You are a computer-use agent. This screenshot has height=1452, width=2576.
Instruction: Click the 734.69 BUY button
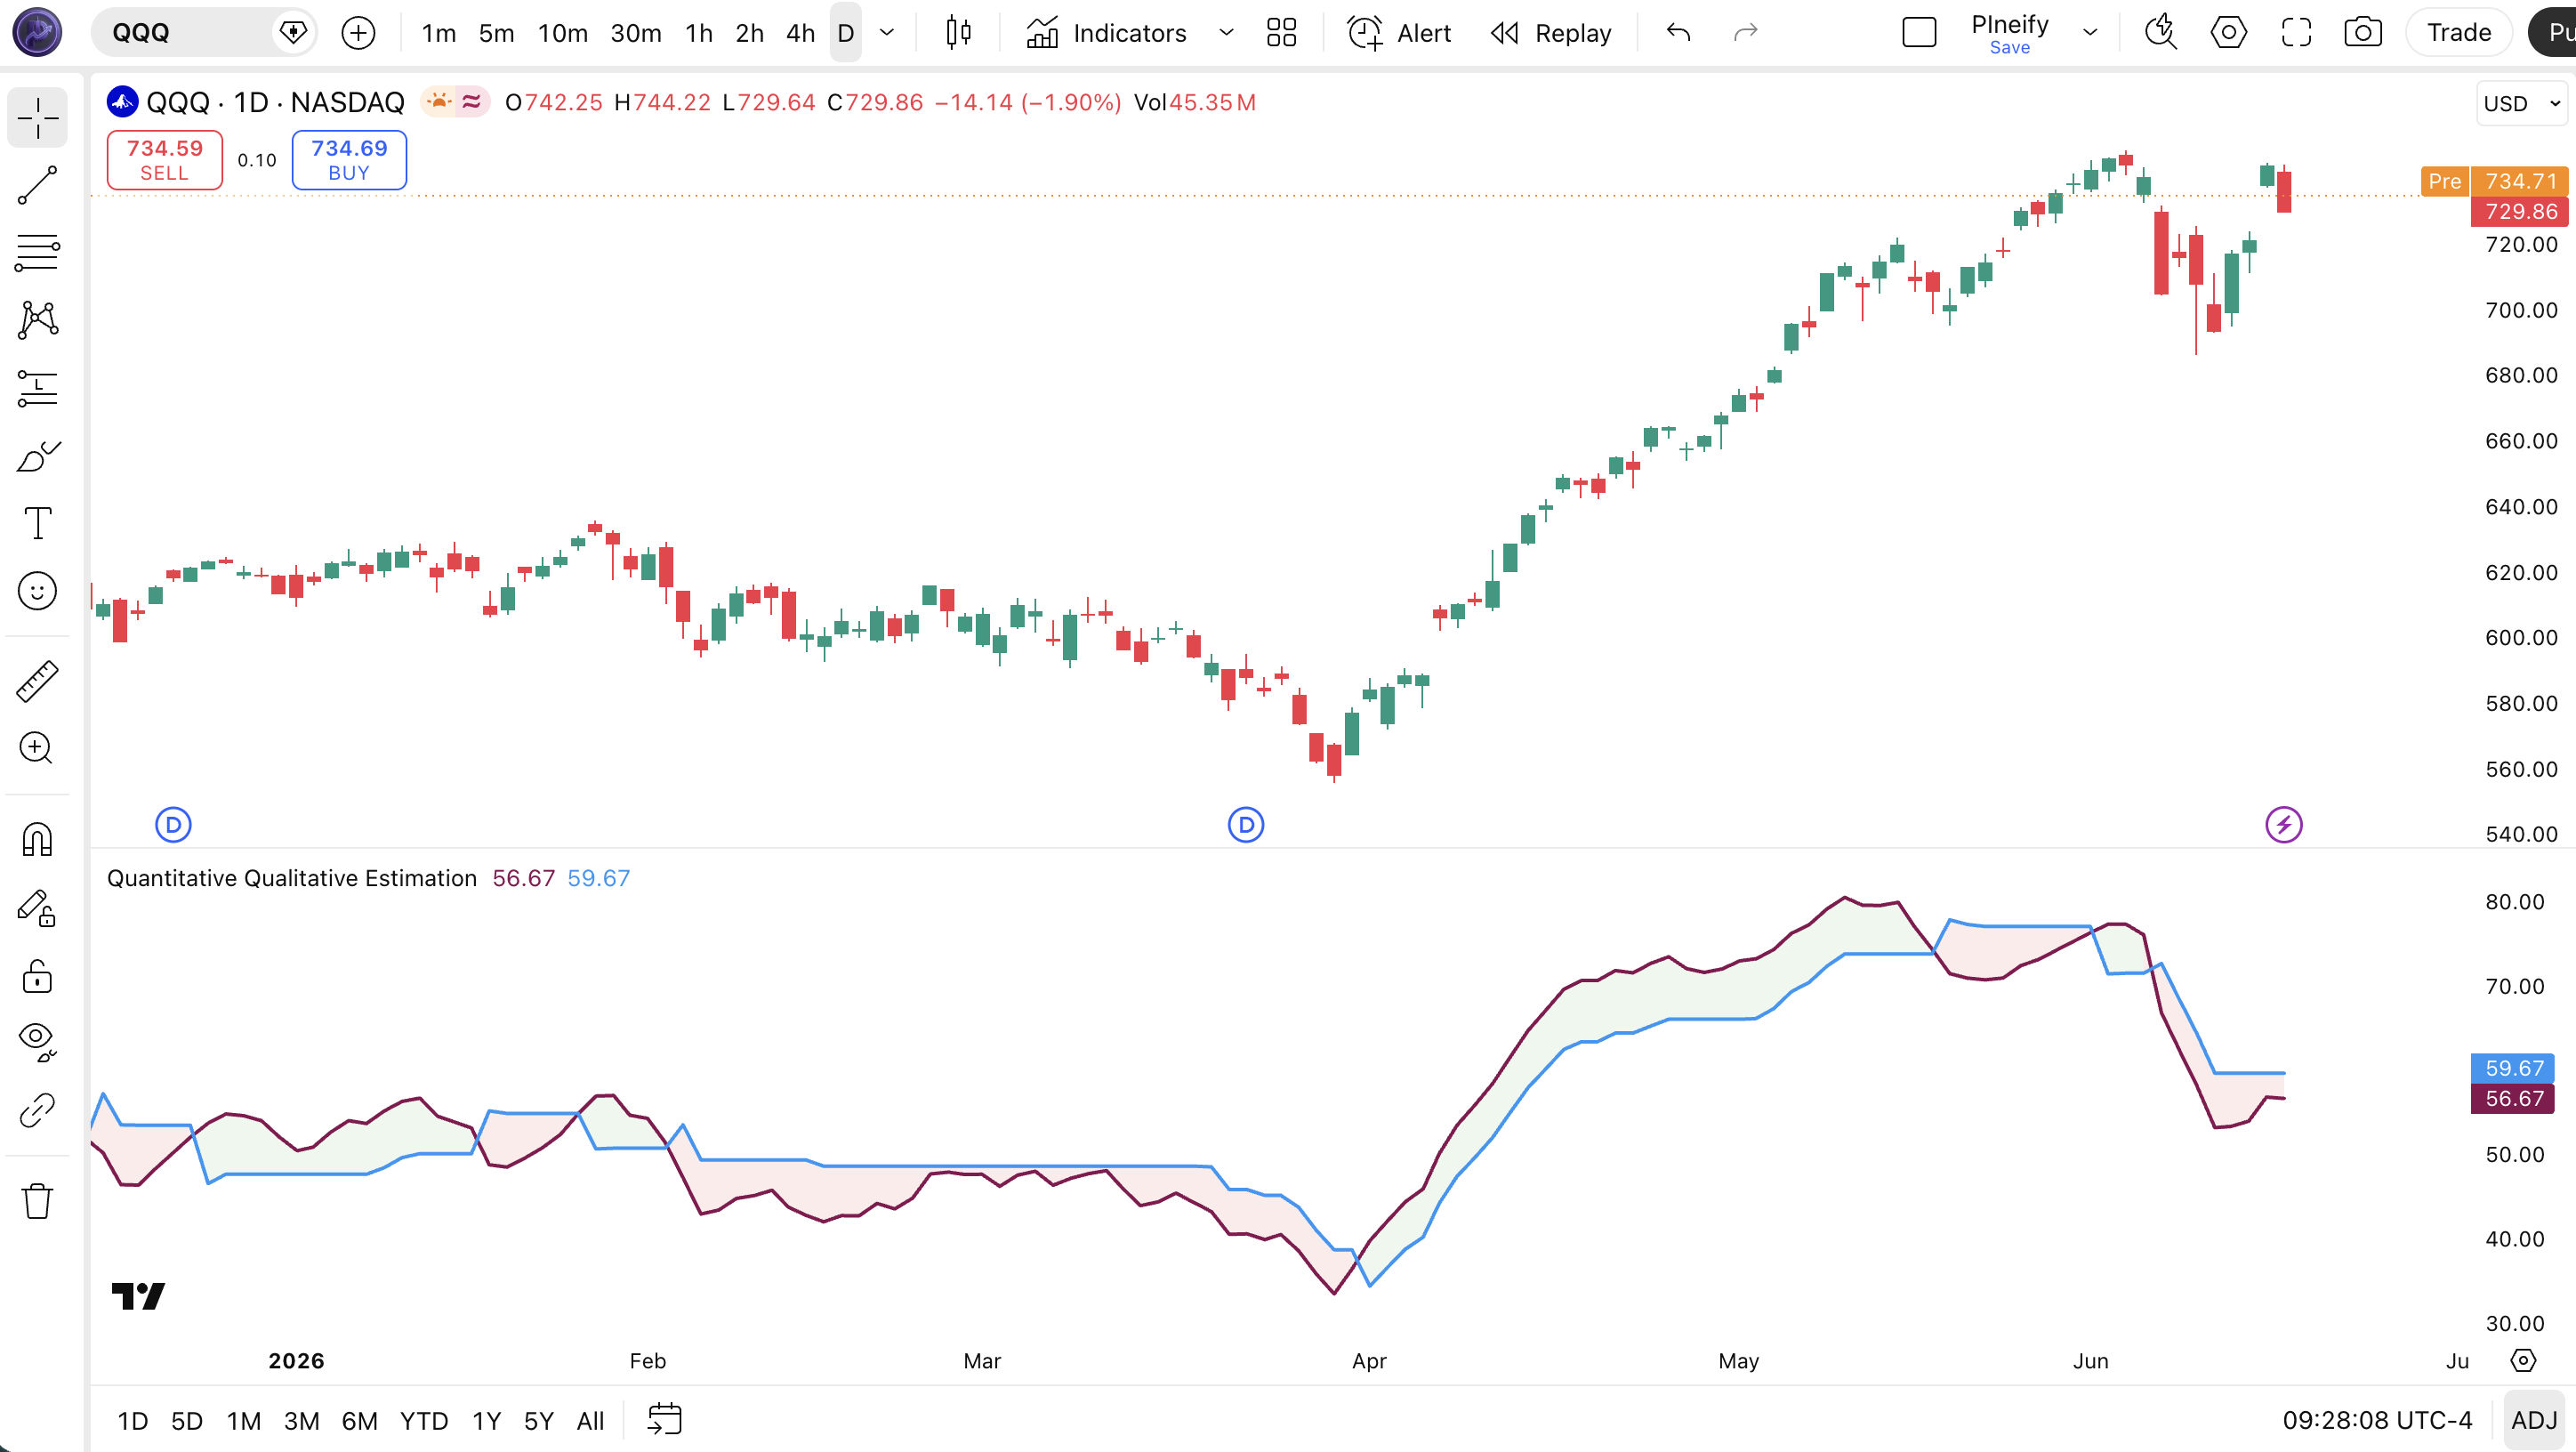click(x=349, y=159)
